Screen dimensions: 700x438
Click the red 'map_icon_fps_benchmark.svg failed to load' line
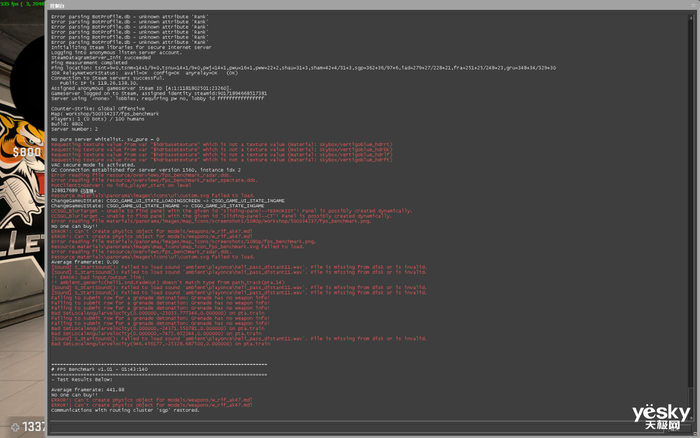coord(177,246)
